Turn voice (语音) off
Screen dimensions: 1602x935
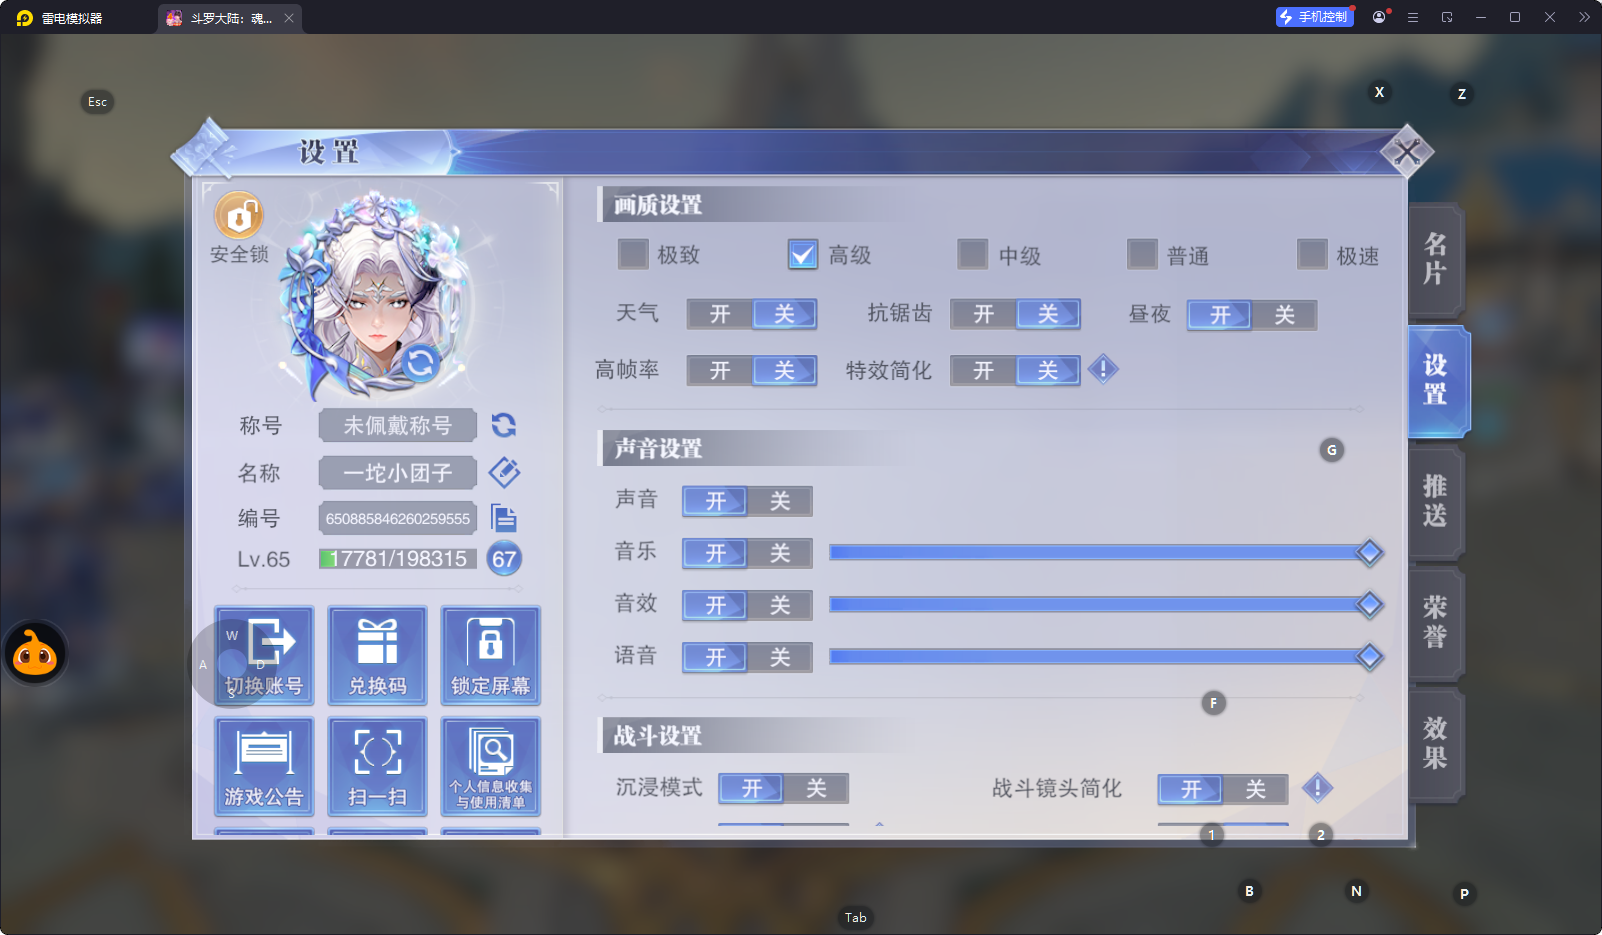tap(780, 657)
